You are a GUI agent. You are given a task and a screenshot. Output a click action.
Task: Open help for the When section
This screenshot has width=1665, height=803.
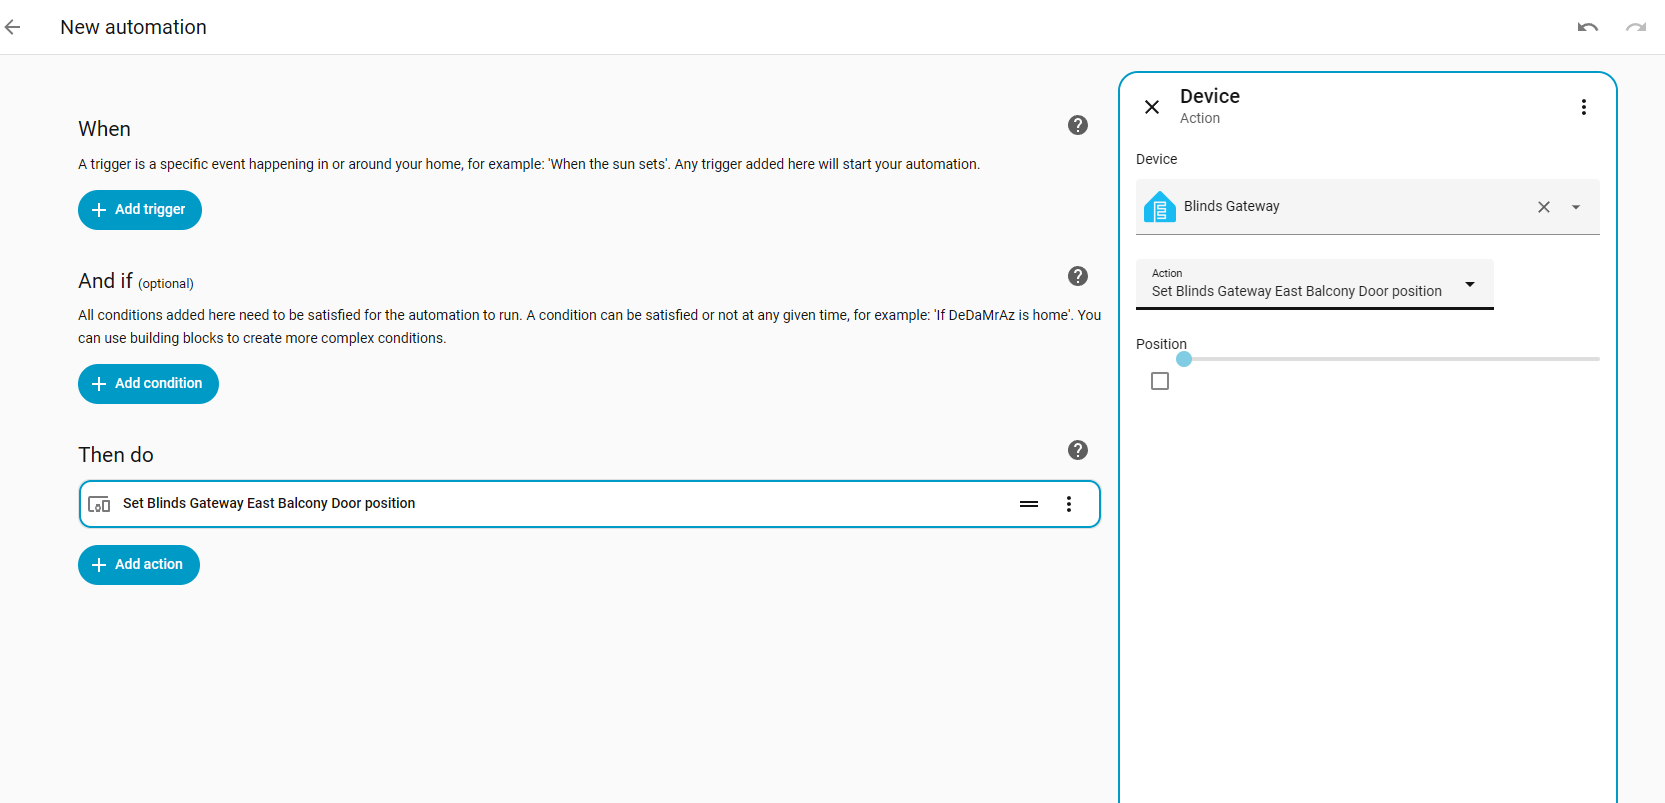click(x=1078, y=125)
